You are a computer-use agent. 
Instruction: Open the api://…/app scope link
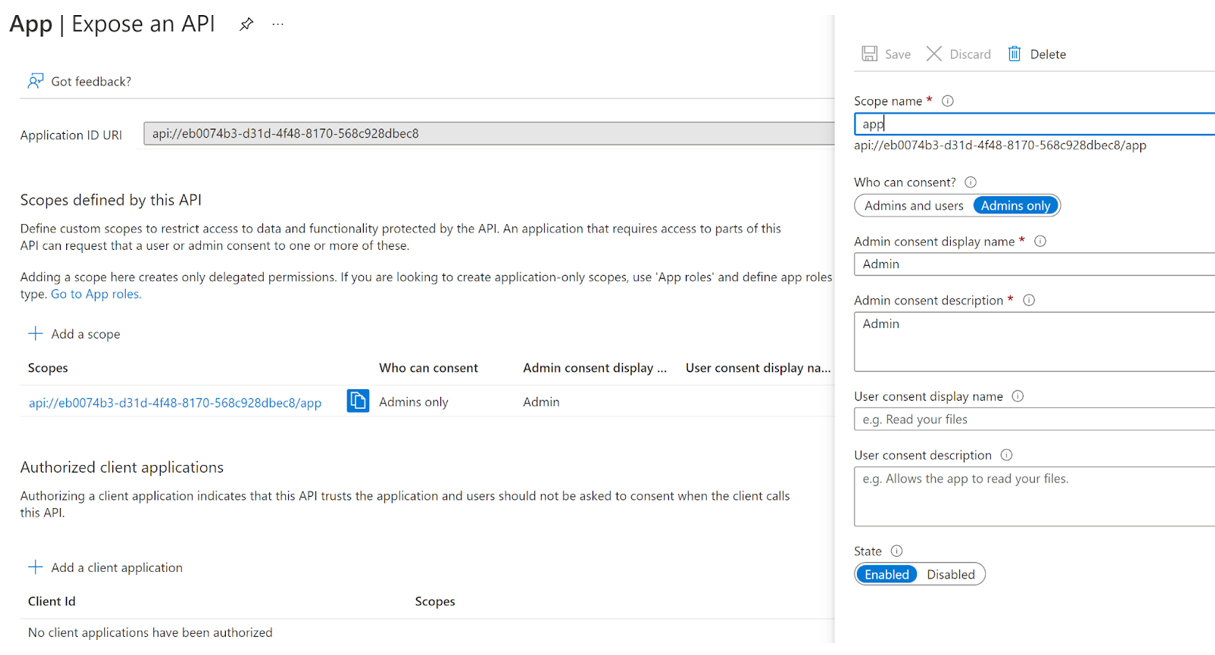[x=175, y=403]
